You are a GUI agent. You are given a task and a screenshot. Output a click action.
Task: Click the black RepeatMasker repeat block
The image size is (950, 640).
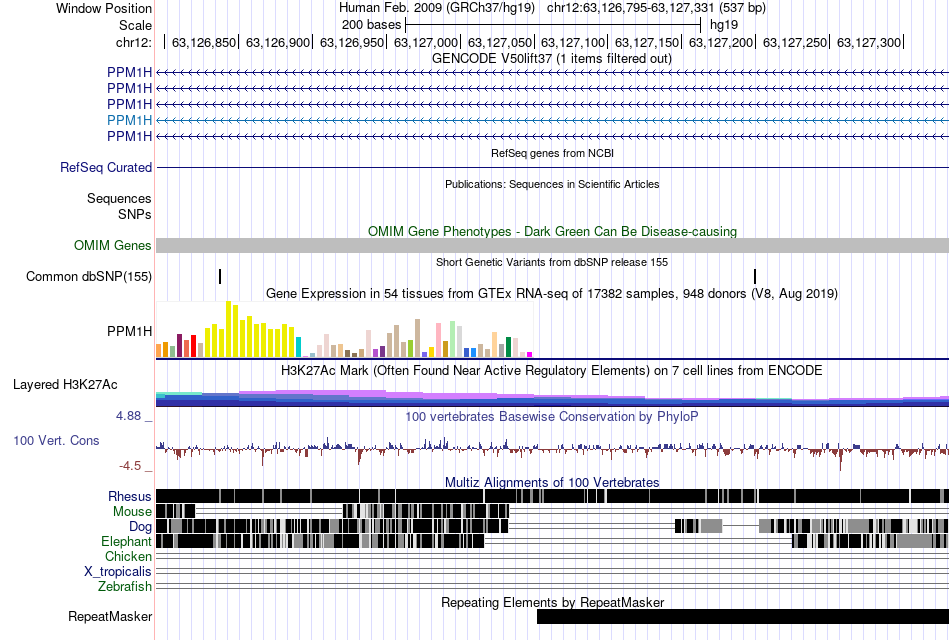pyautogui.click(x=743, y=617)
